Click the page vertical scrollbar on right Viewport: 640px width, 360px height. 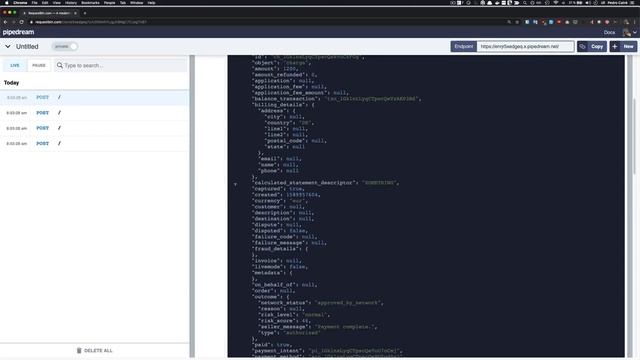point(634,136)
